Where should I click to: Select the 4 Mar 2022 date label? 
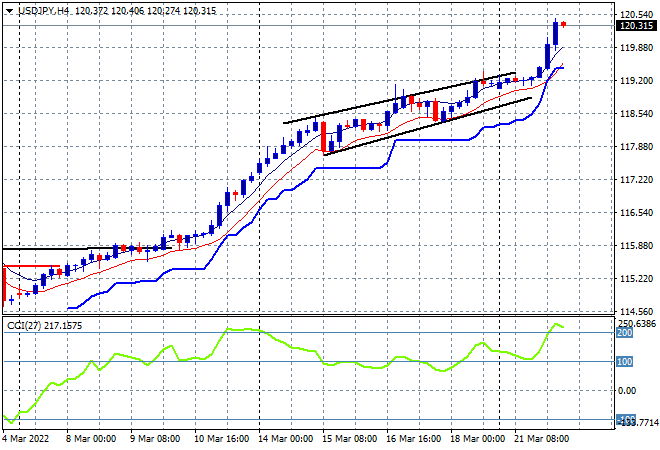[x=26, y=439]
